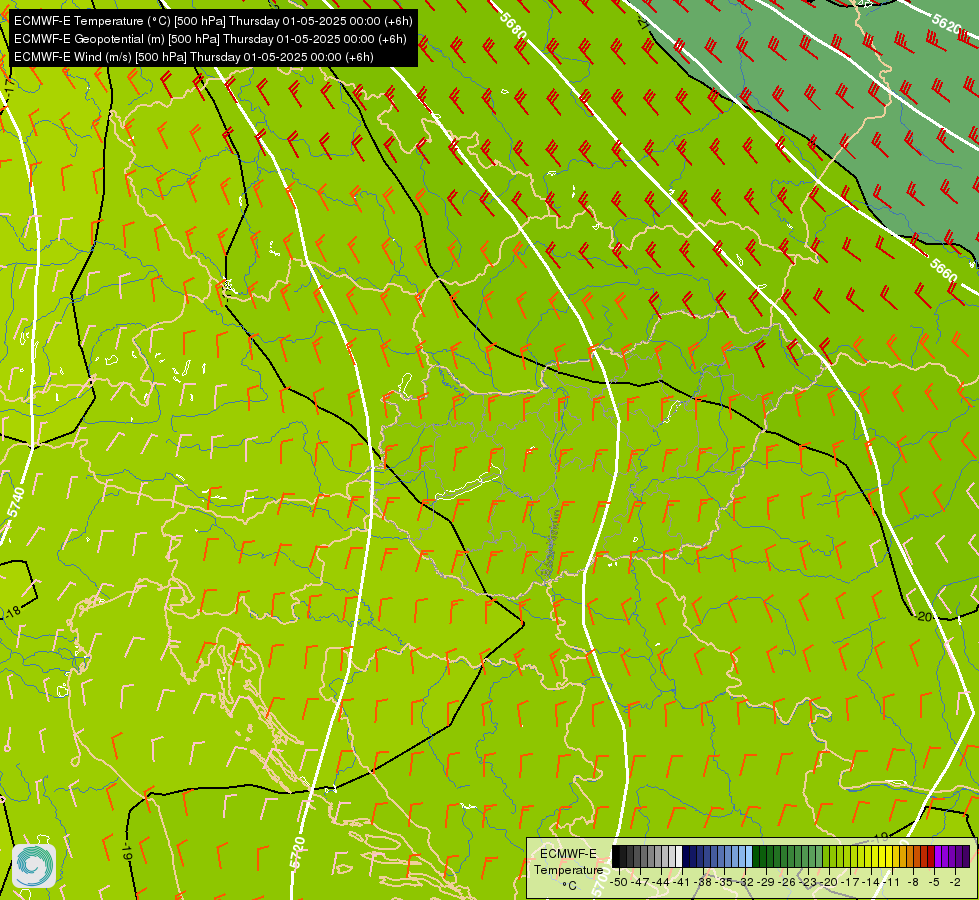
Task: Click the swirl weather logo icon
Action: point(34,866)
